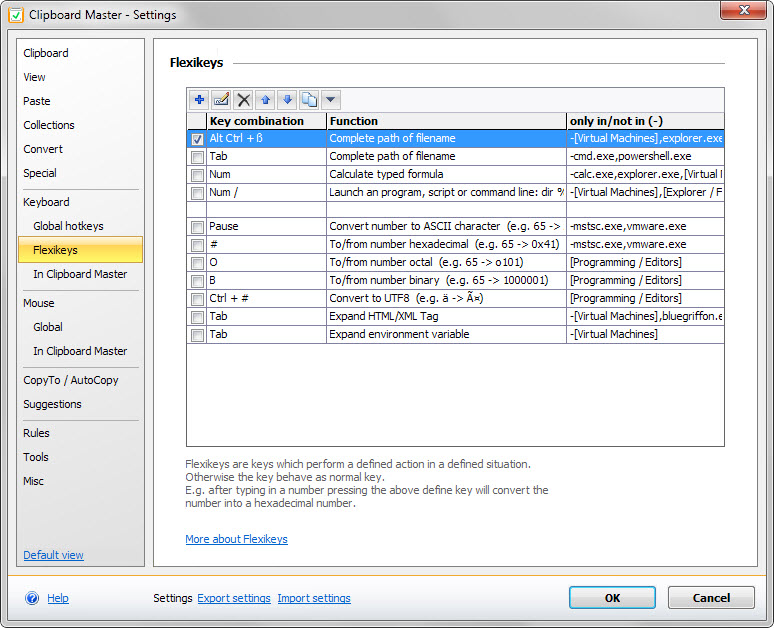Enable the Expand HTML/XML Tag checkbox

(x=197, y=317)
